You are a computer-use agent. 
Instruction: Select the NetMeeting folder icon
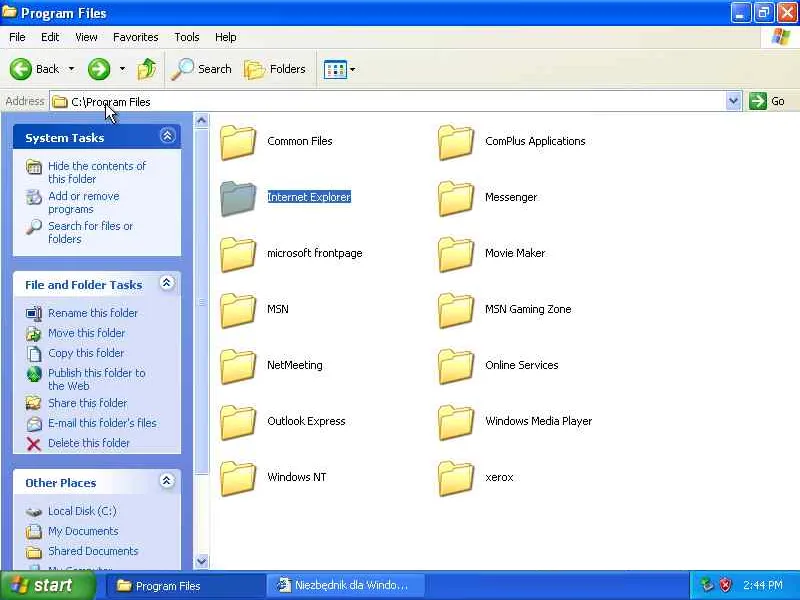238,367
